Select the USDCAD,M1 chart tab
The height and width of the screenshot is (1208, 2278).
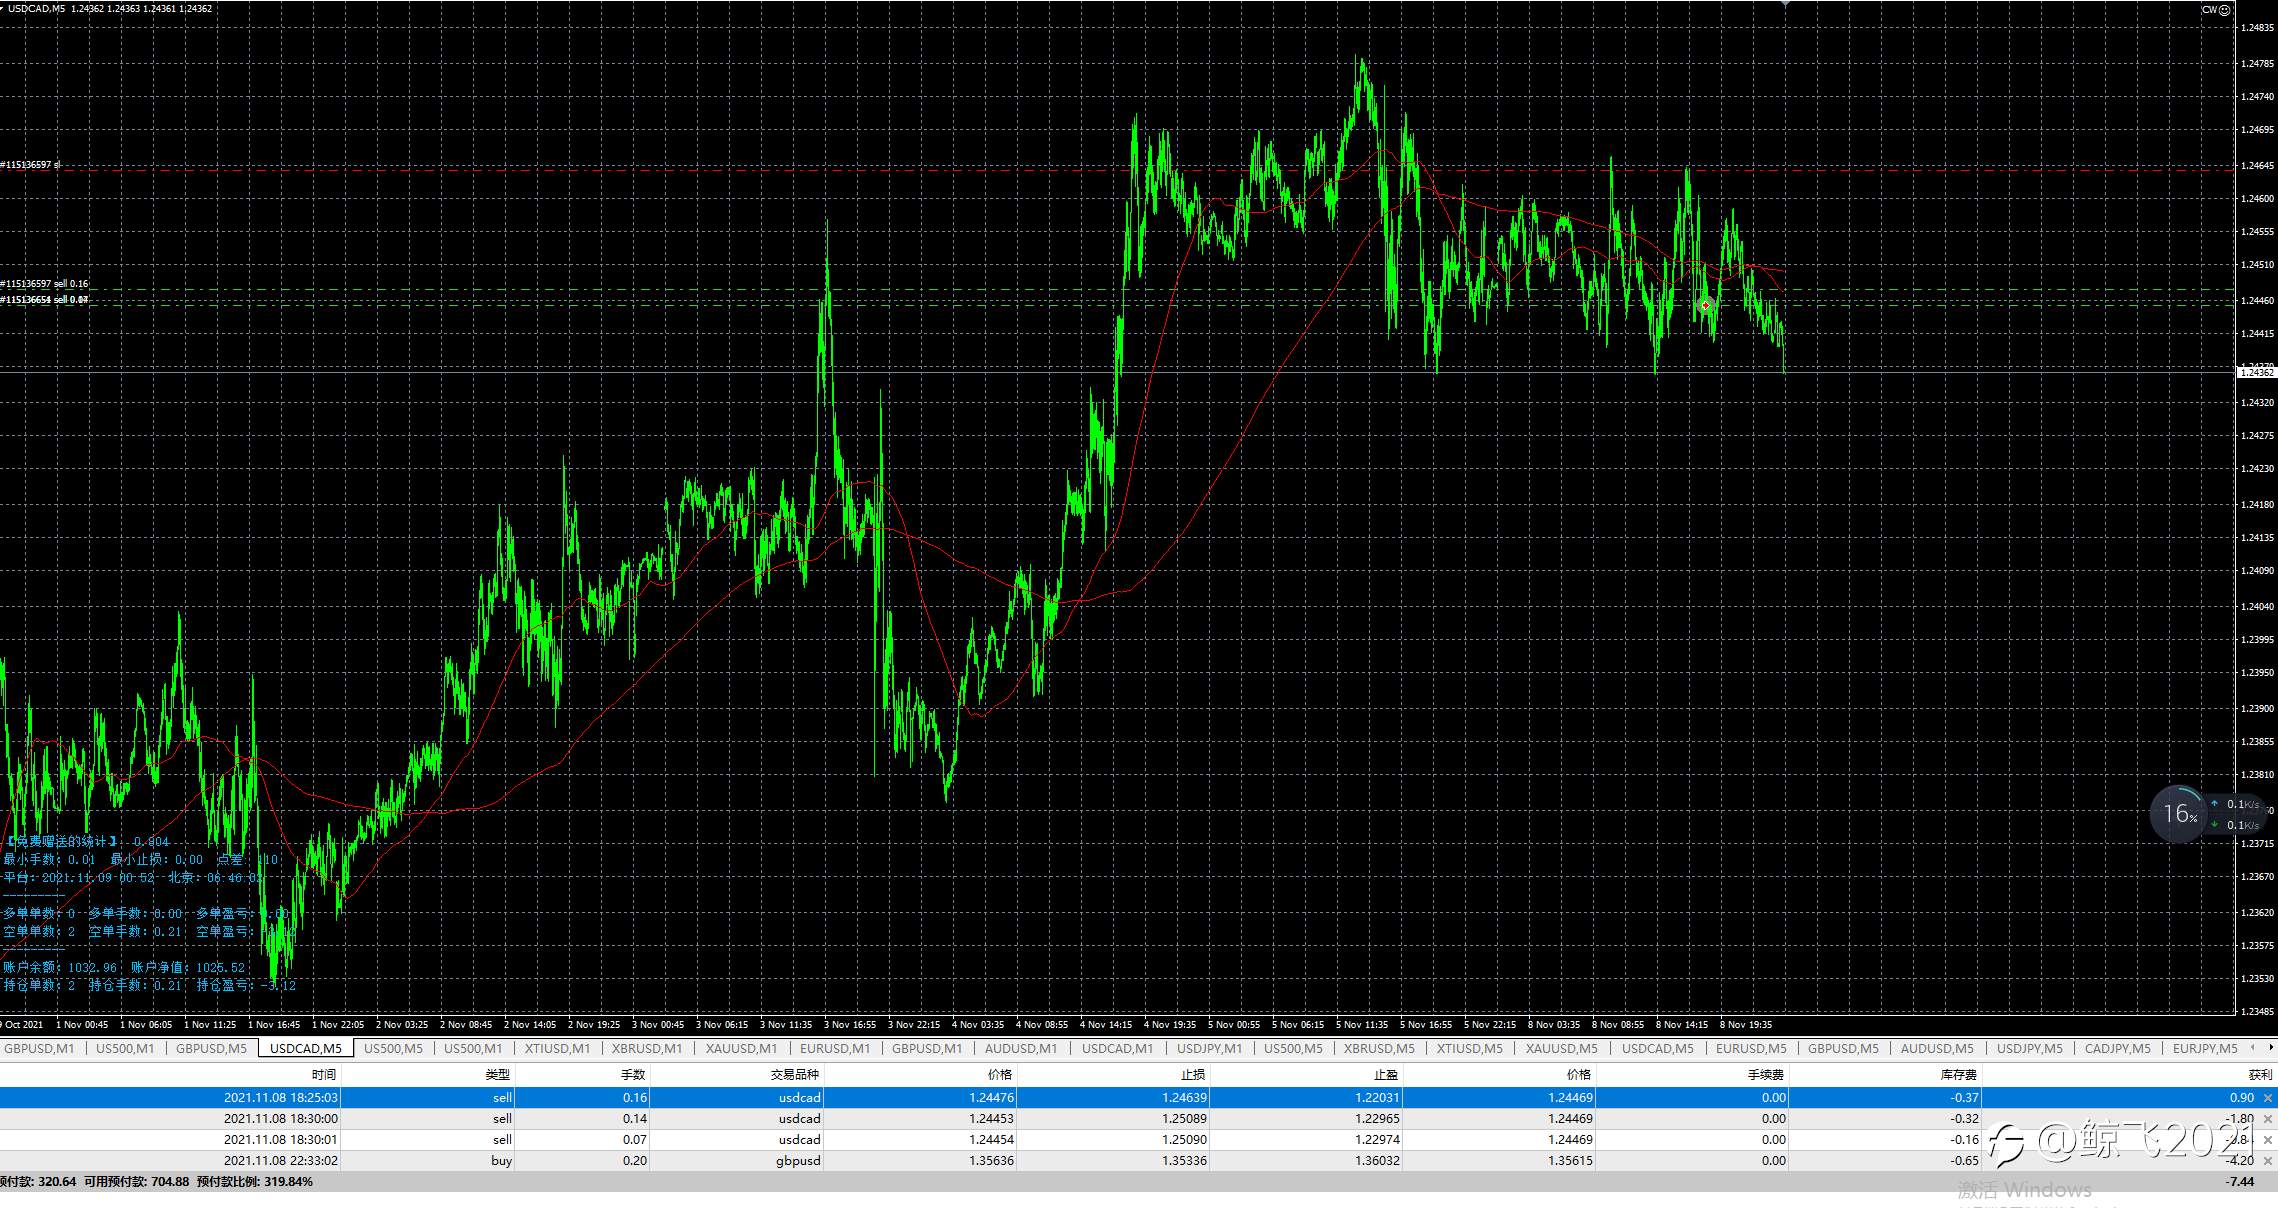[1118, 1049]
